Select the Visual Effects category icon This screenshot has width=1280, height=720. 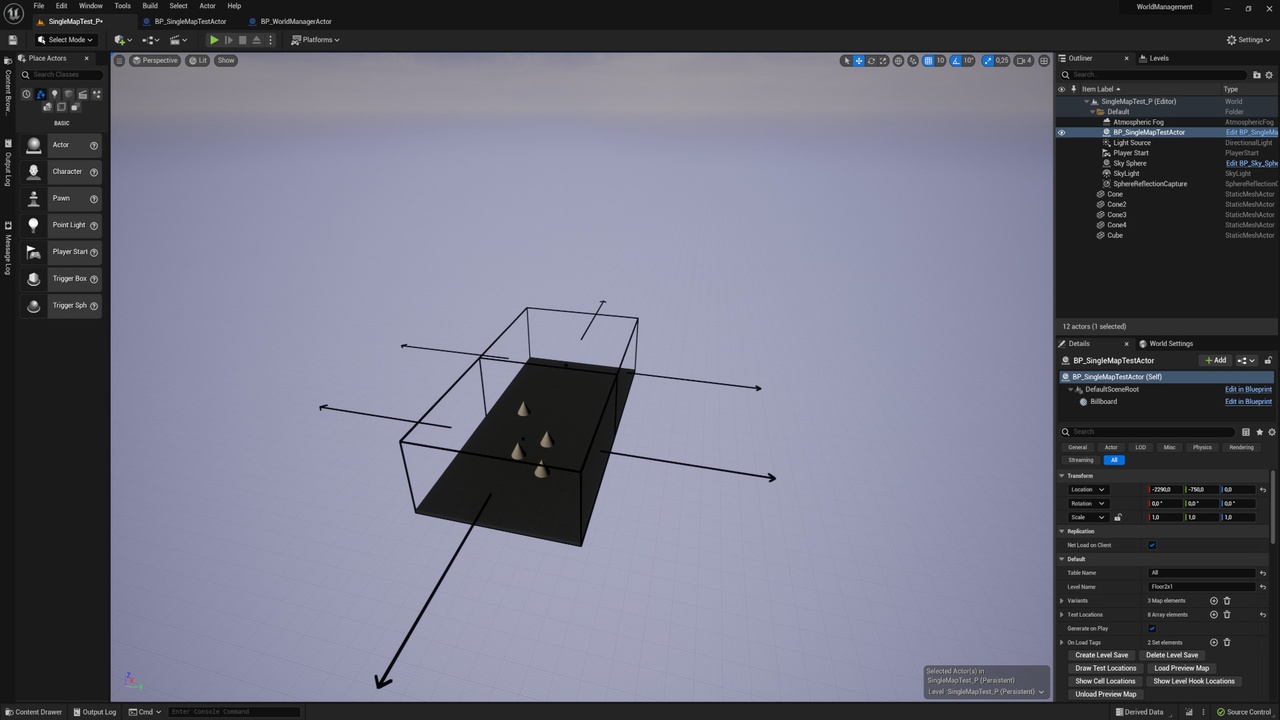[x=97, y=94]
